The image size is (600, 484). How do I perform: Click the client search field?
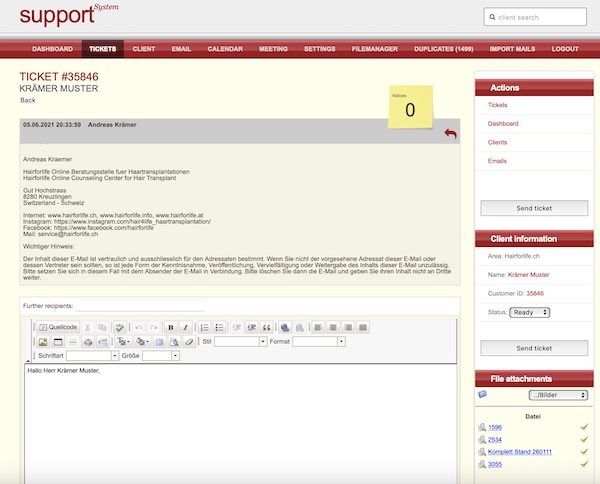pyautogui.click(x=535, y=17)
